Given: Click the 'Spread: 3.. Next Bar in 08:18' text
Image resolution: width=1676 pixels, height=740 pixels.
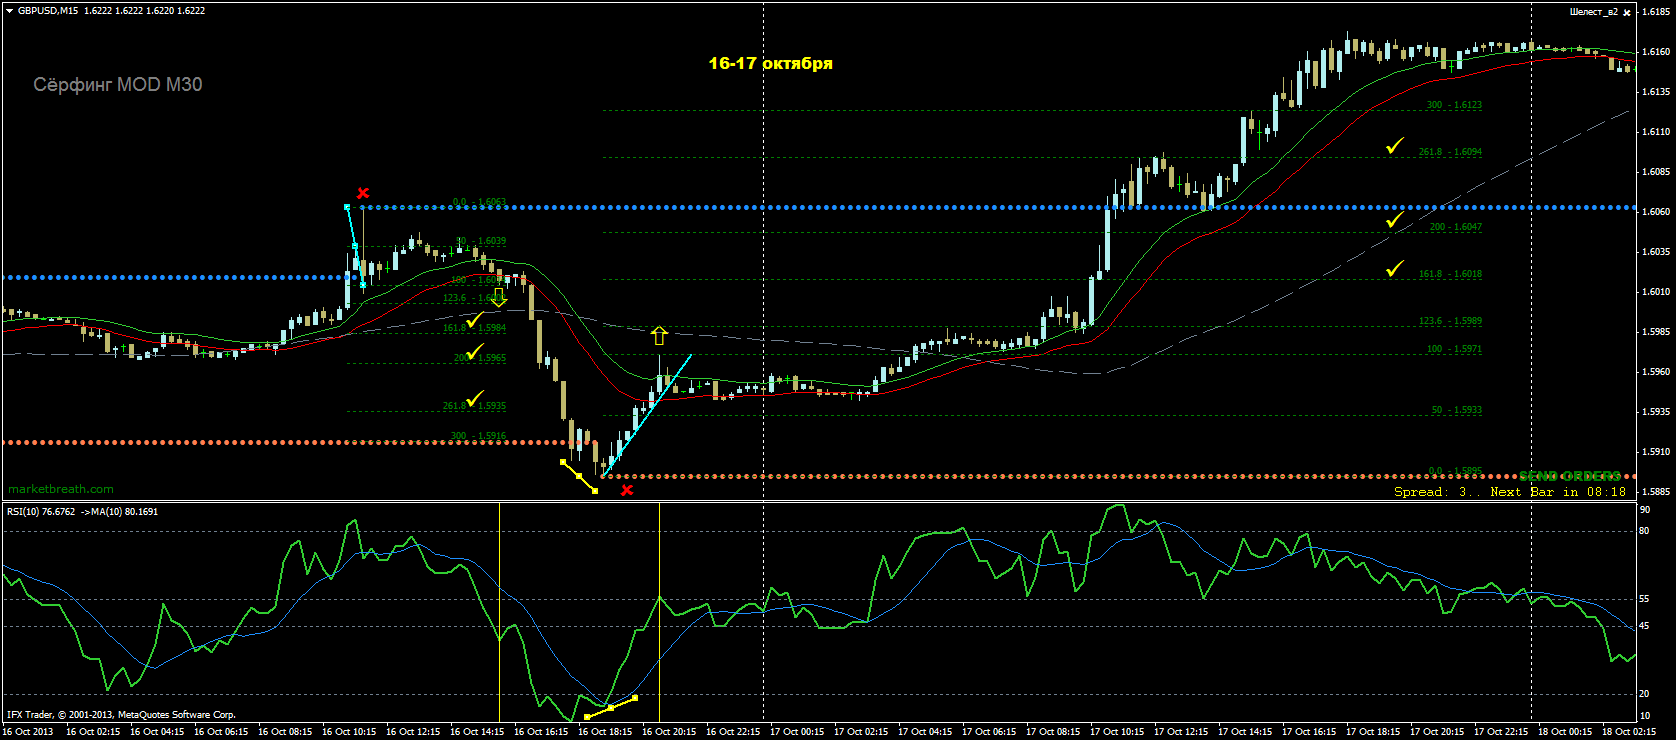Looking at the screenshot, I should (1511, 491).
